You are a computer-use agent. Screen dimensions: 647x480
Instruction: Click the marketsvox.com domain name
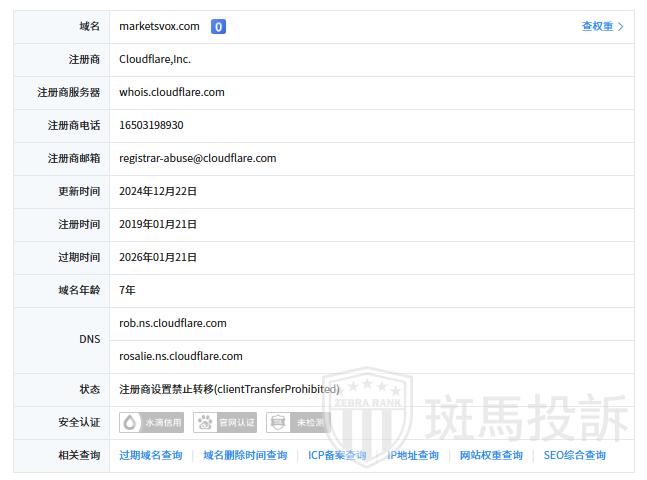159,27
